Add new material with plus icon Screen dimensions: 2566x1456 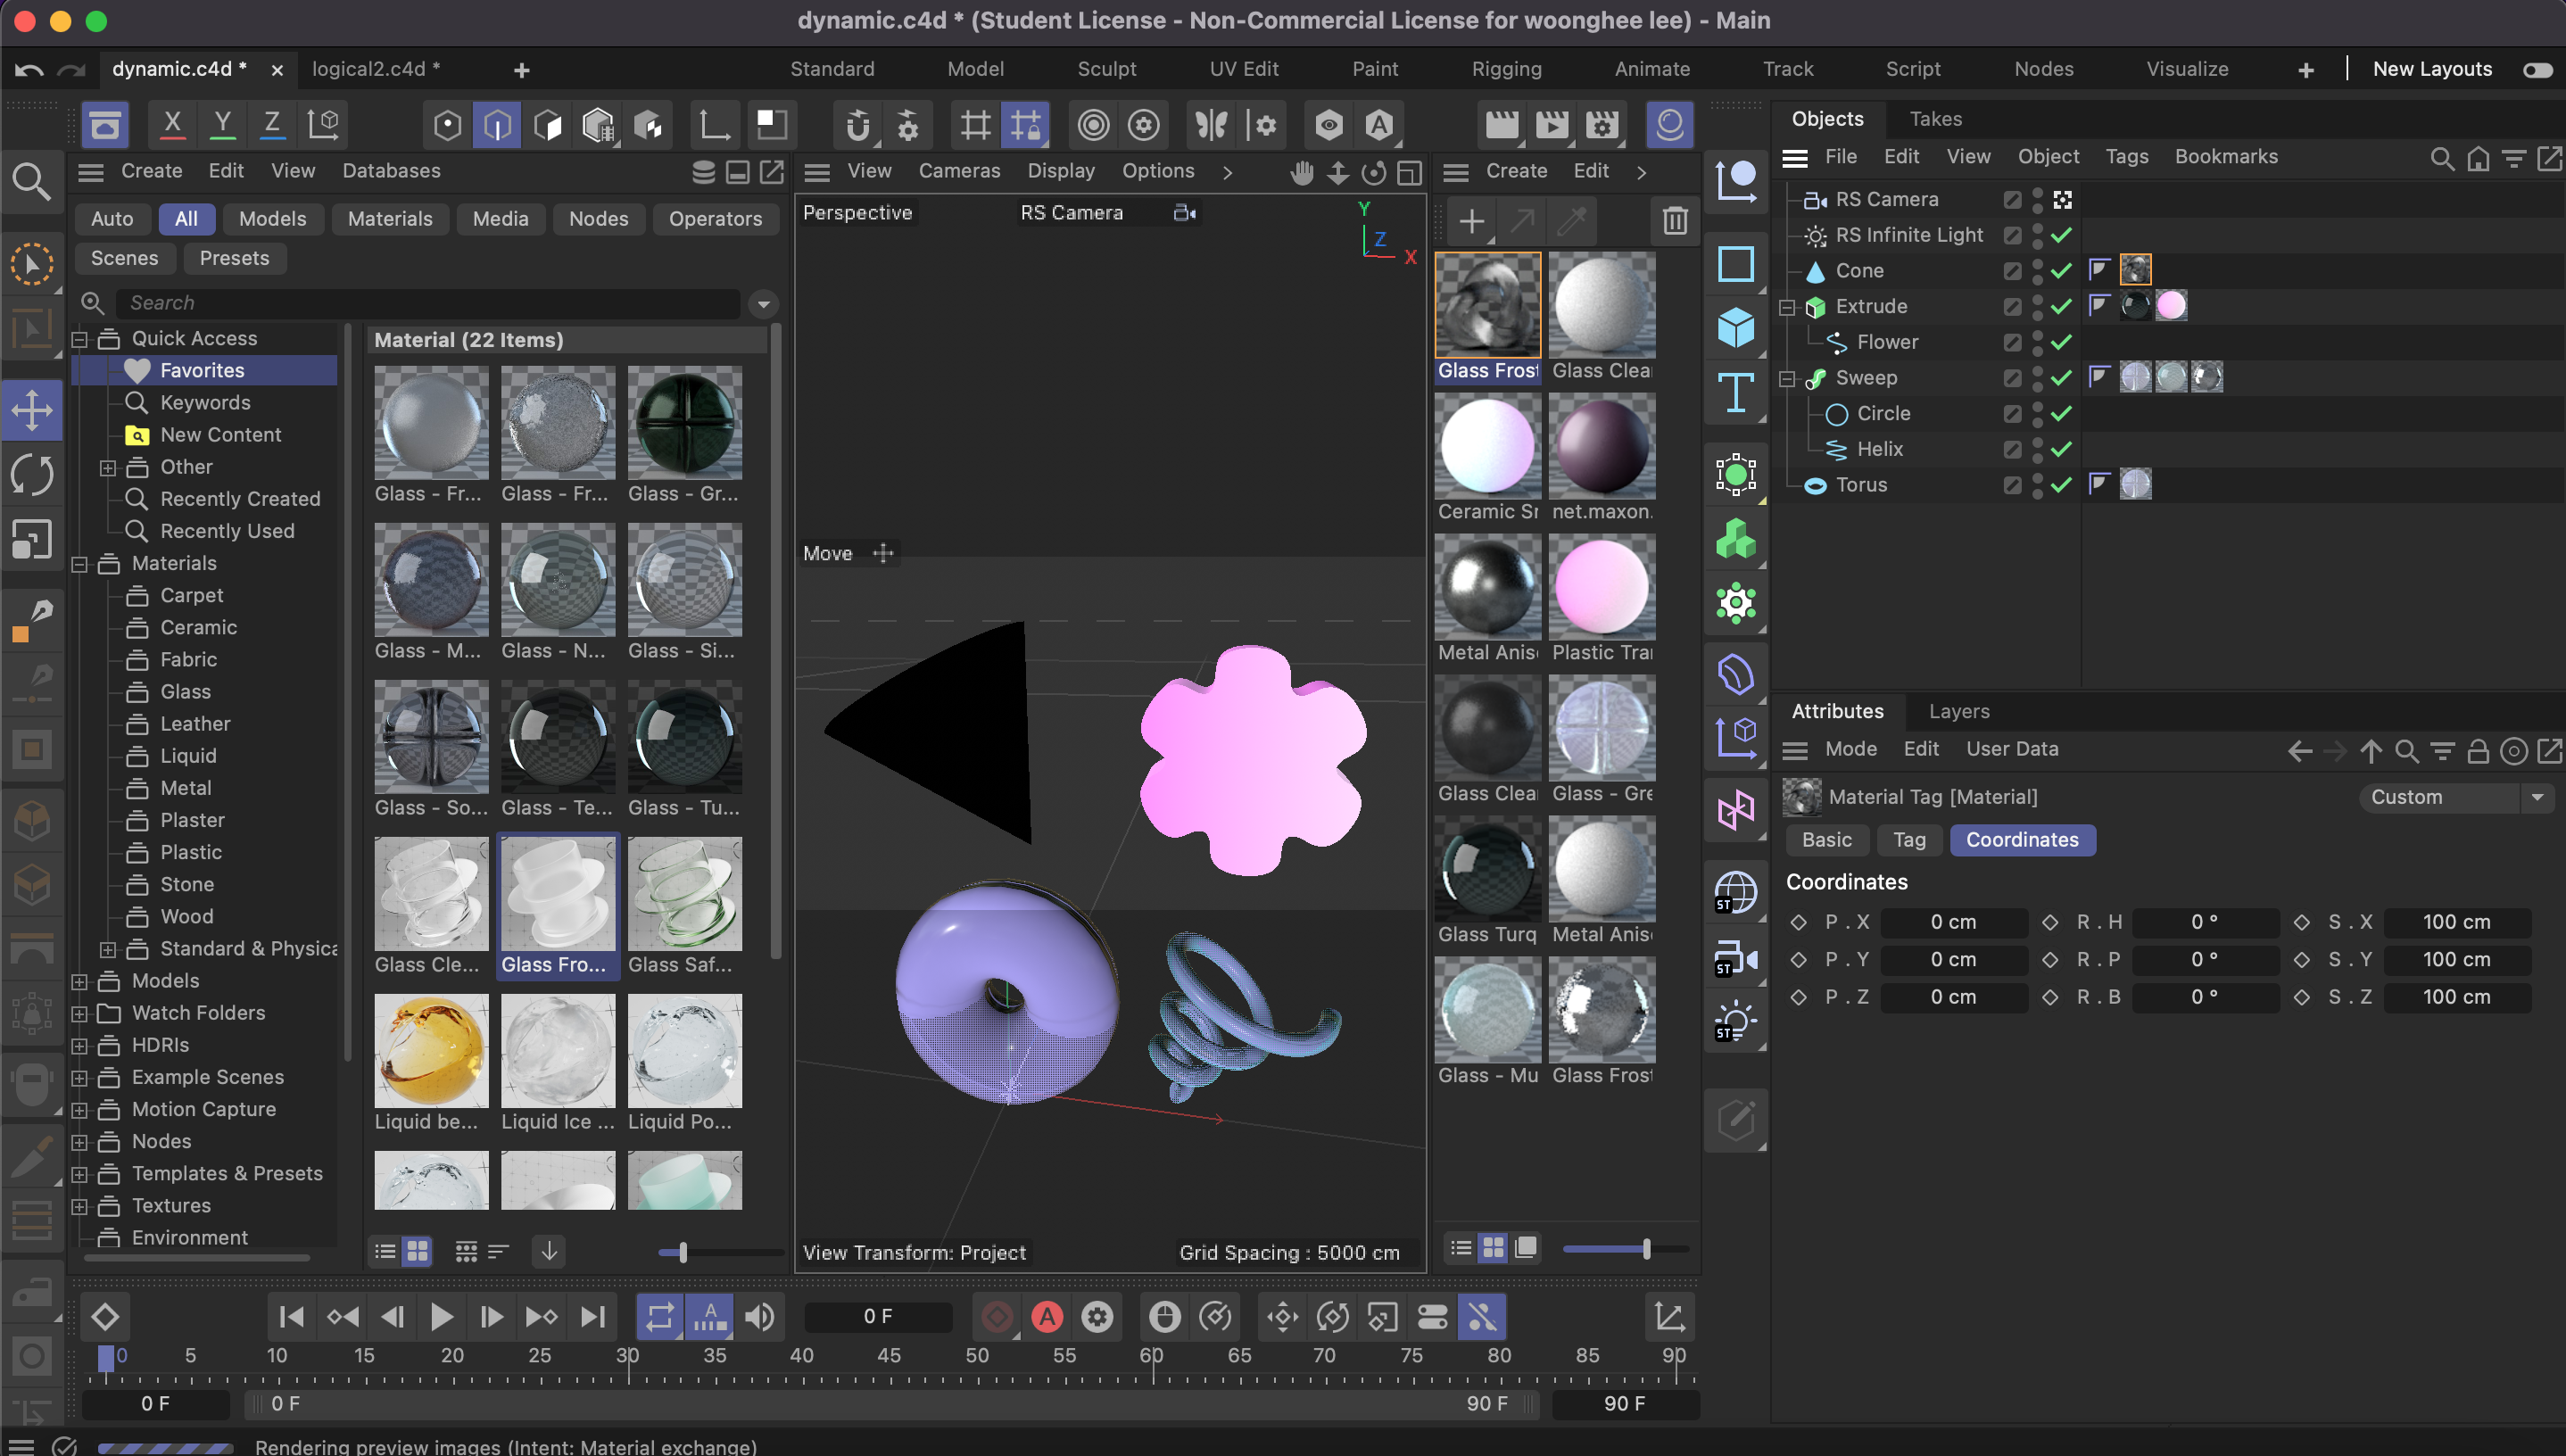click(x=1471, y=220)
